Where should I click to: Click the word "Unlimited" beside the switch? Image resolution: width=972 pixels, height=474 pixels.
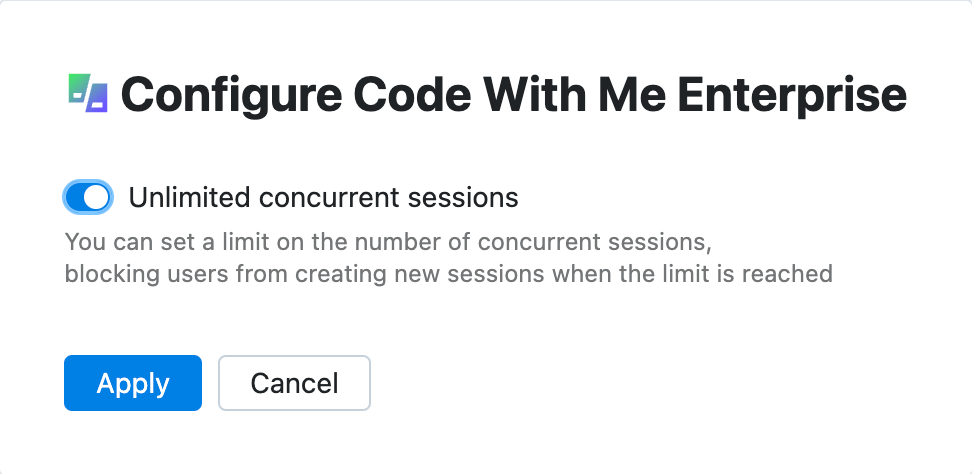[x=188, y=198]
